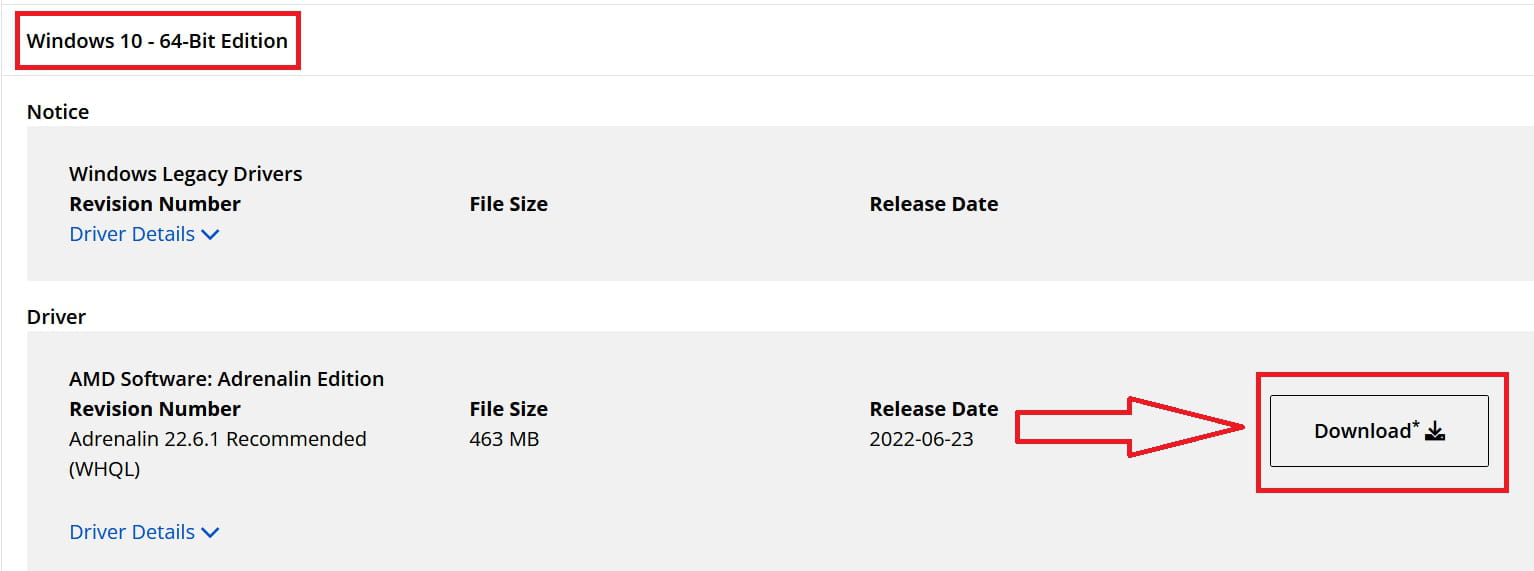Click the download arrow icon in Download button

(1435, 431)
